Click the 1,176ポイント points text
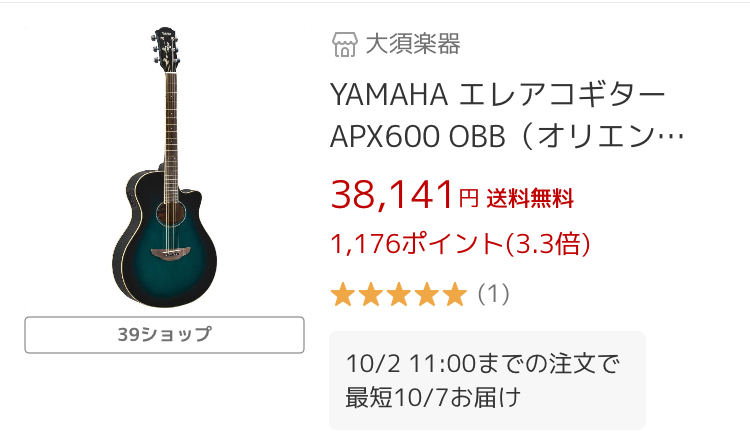This screenshot has width=750, height=441. (x=414, y=243)
